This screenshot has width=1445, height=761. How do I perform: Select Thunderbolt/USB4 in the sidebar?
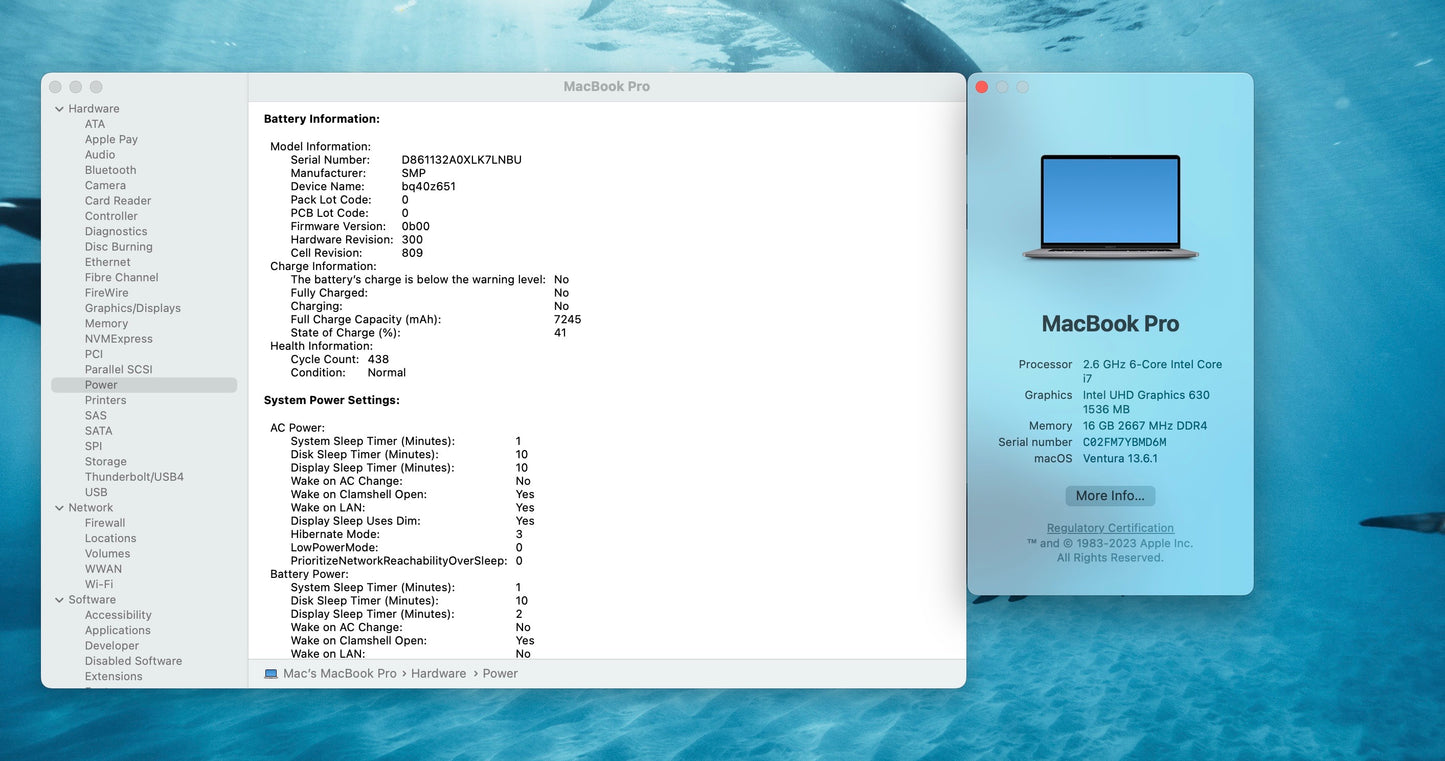134,477
